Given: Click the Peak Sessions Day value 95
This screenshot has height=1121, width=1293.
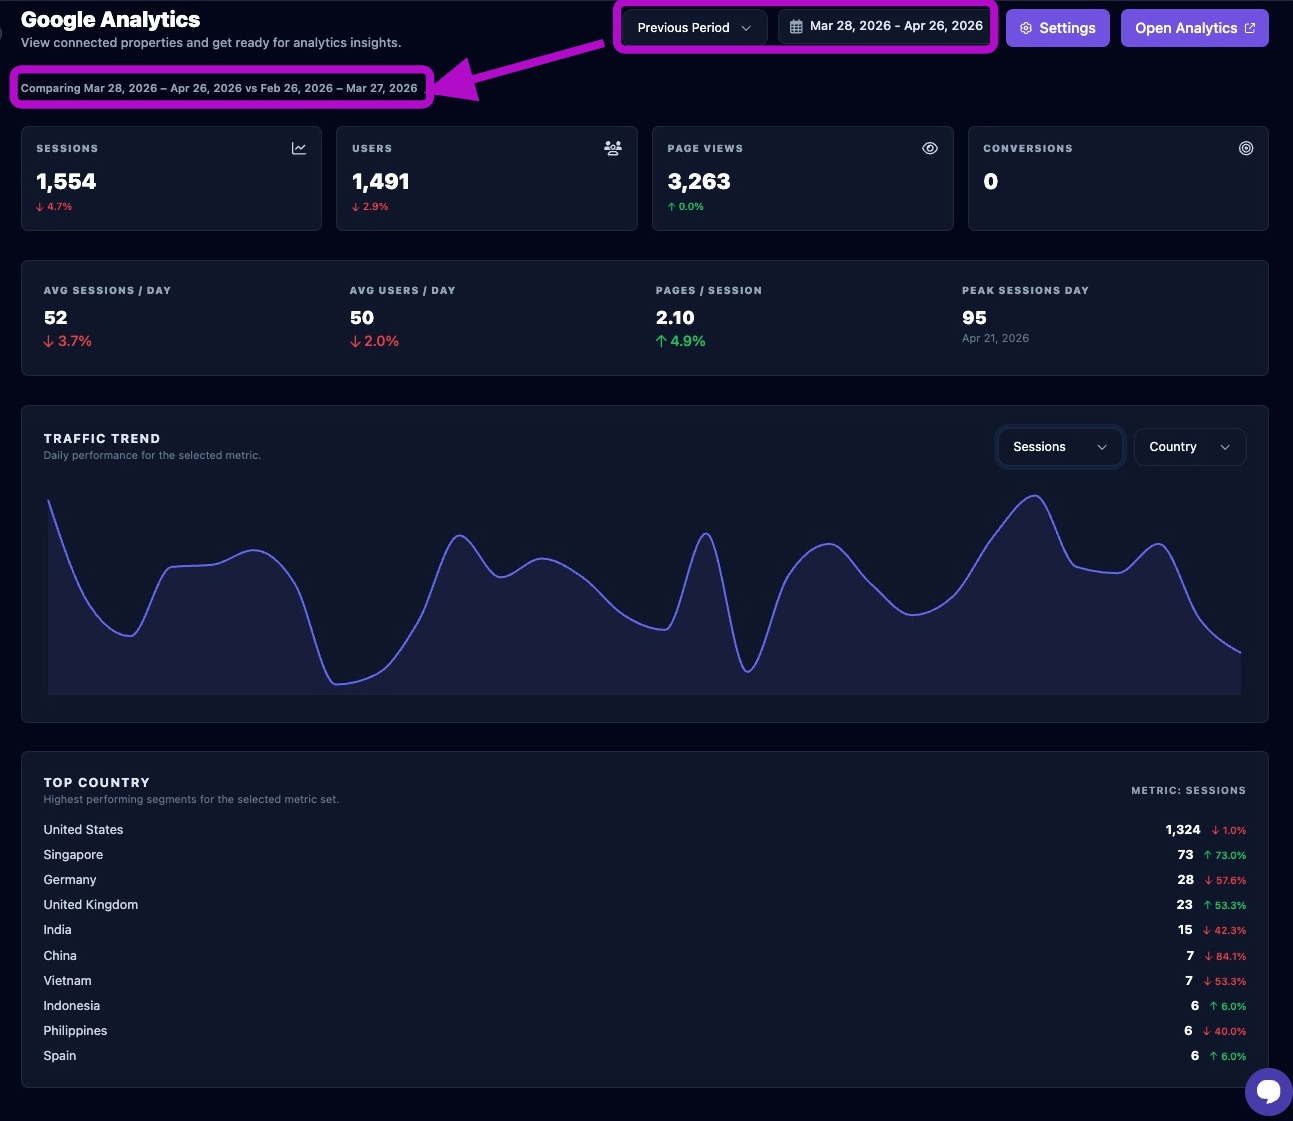Looking at the screenshot, I should click(974, 318).
